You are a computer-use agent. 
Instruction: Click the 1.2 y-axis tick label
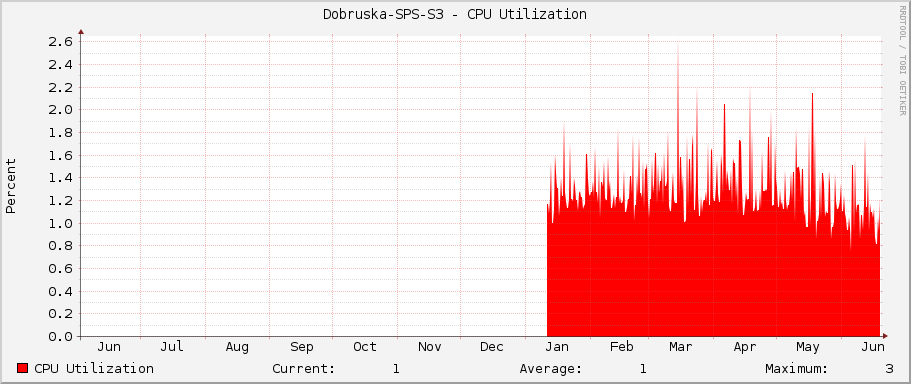pyautogui.click(x=60, y=200)
